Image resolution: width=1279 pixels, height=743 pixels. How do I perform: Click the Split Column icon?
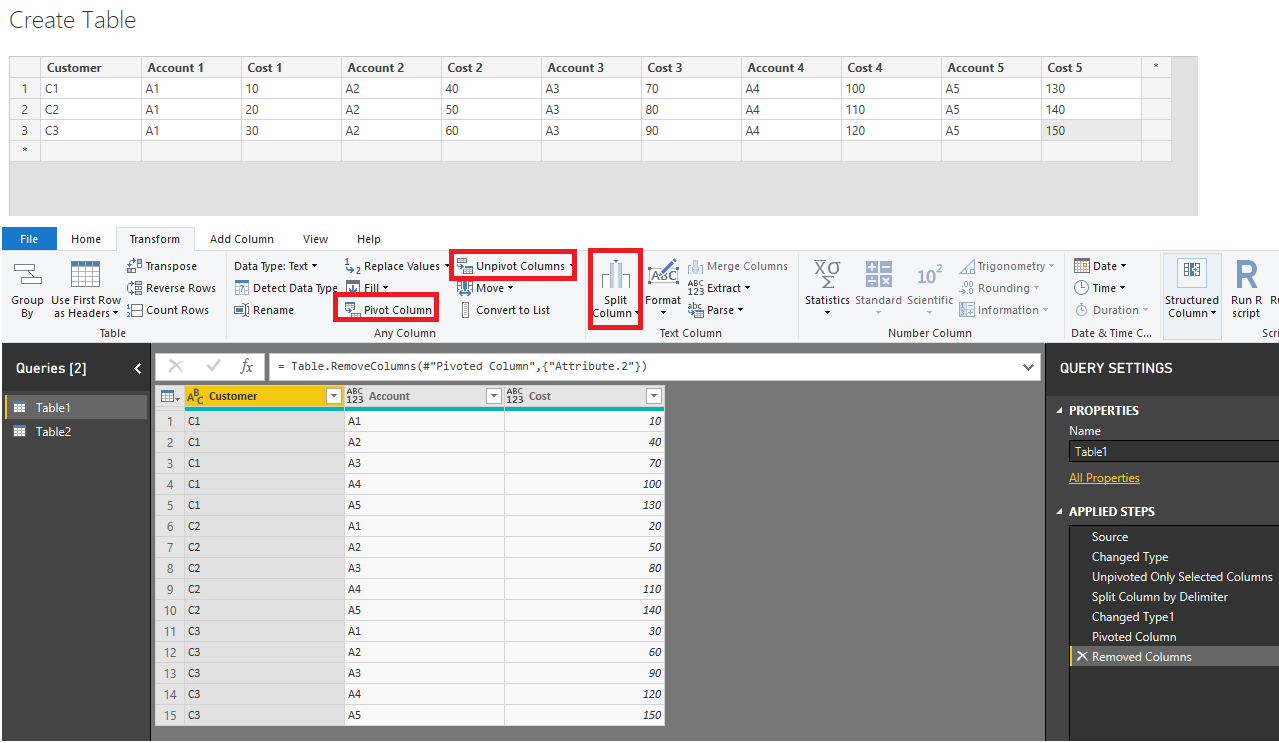615,275
